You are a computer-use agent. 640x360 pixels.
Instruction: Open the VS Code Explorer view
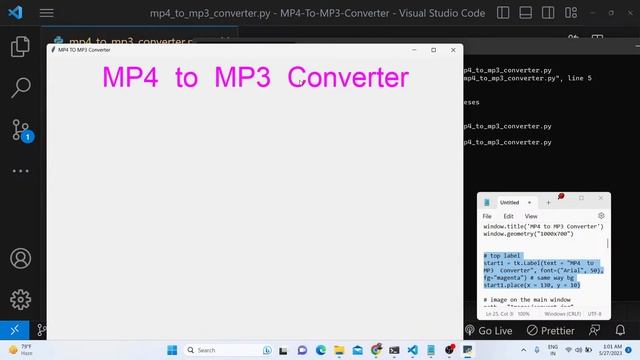tap(20, 46)
